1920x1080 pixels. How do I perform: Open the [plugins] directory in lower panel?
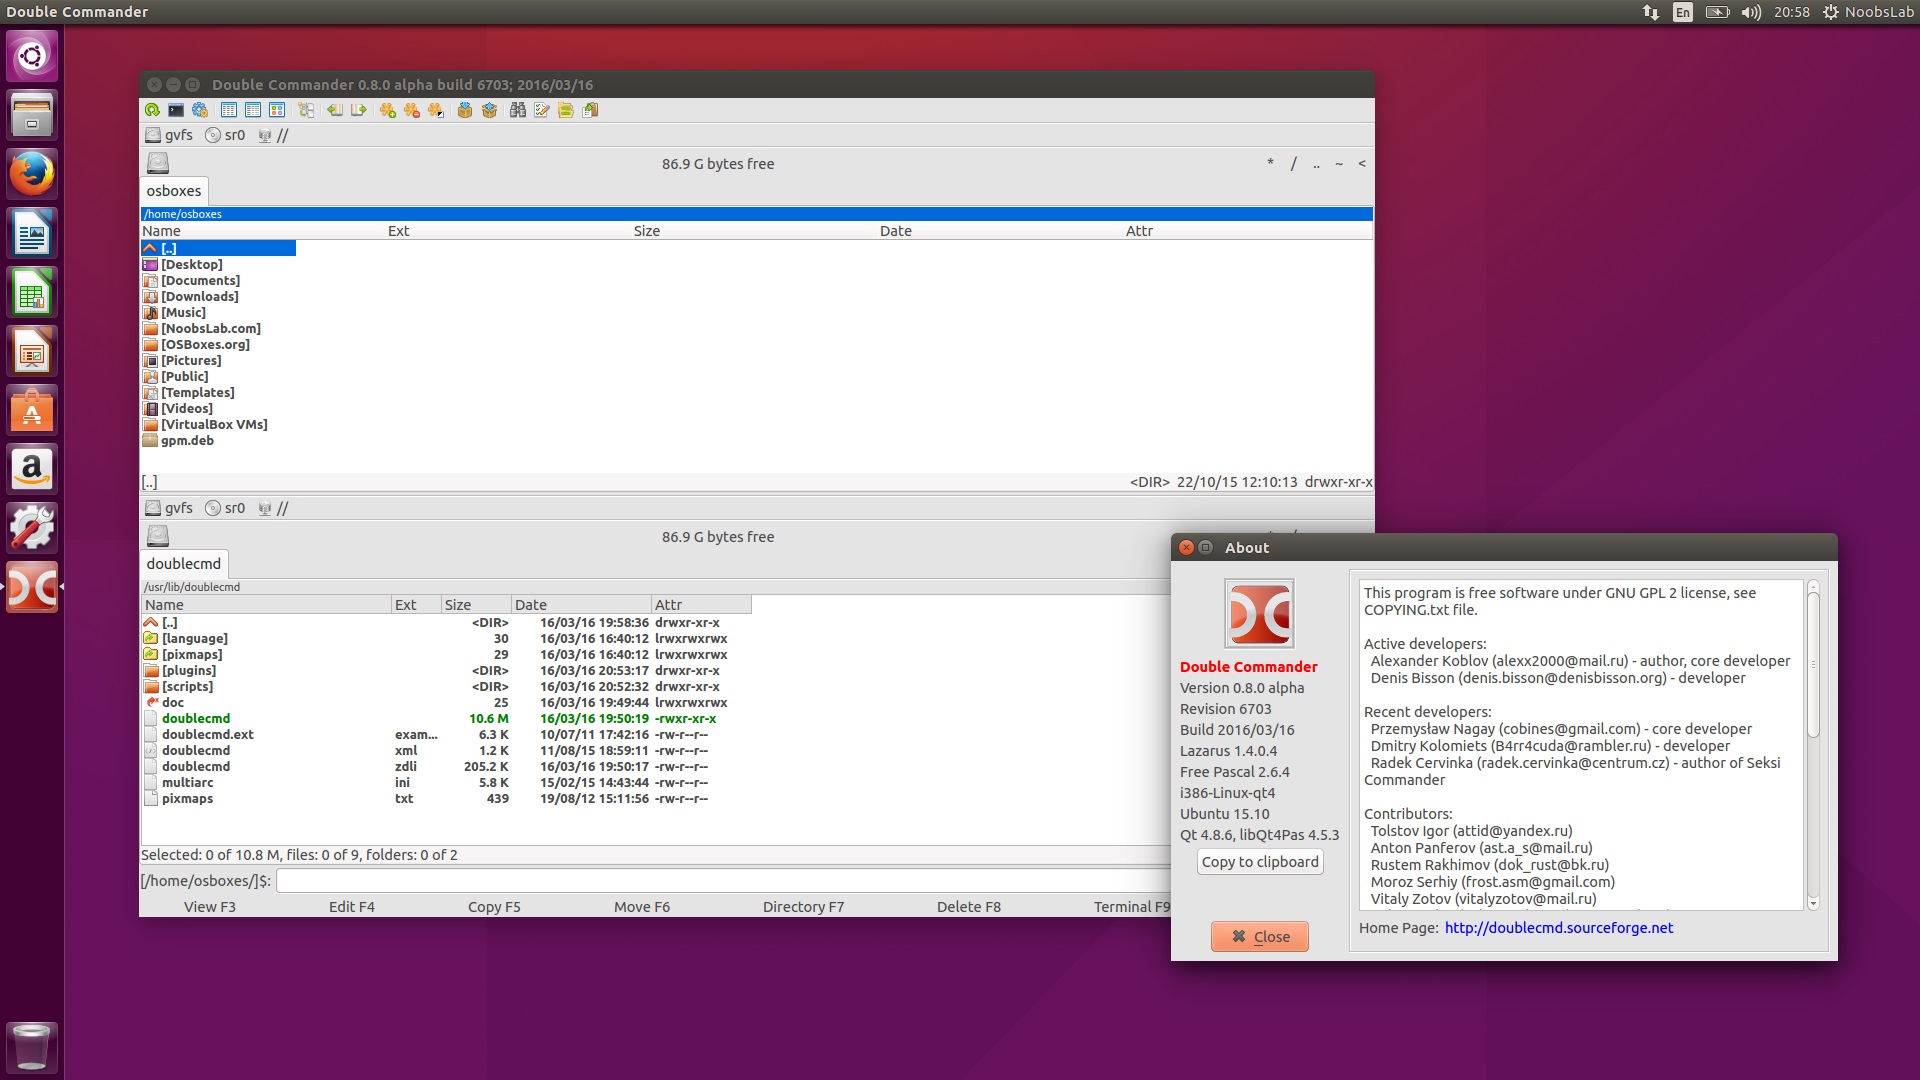pyautogui.click(x=190, y=670)
